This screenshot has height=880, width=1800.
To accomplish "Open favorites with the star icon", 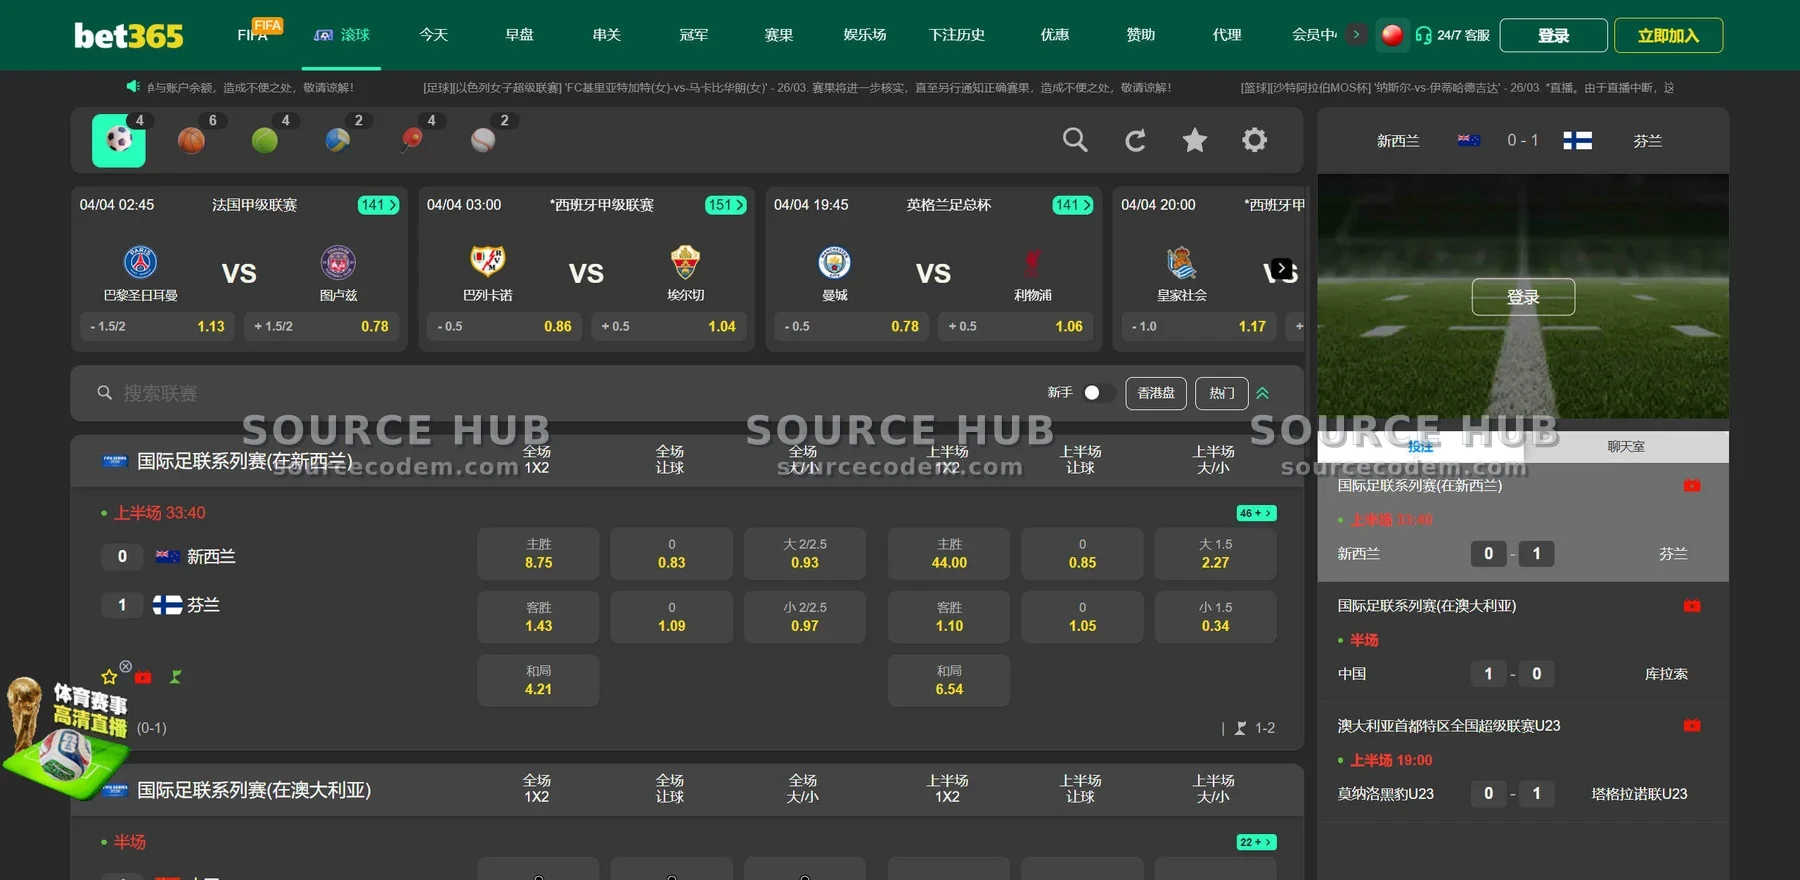I will coord(1194,140).
